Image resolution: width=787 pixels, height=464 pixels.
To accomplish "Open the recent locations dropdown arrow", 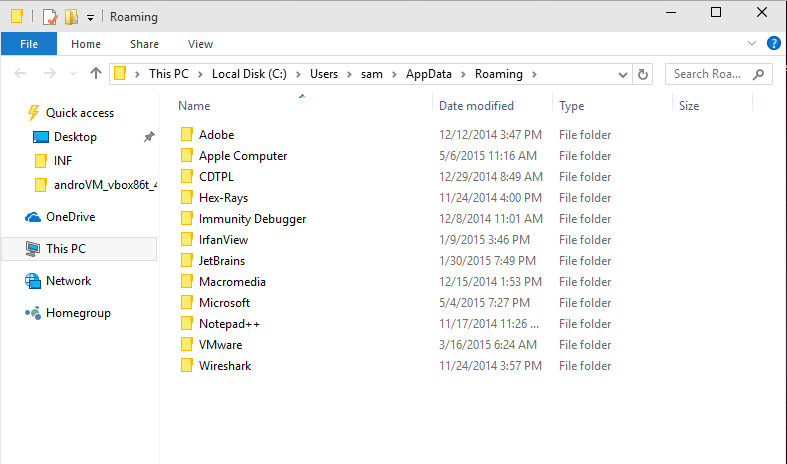I will pyautogui.click(x=73, y=74).
